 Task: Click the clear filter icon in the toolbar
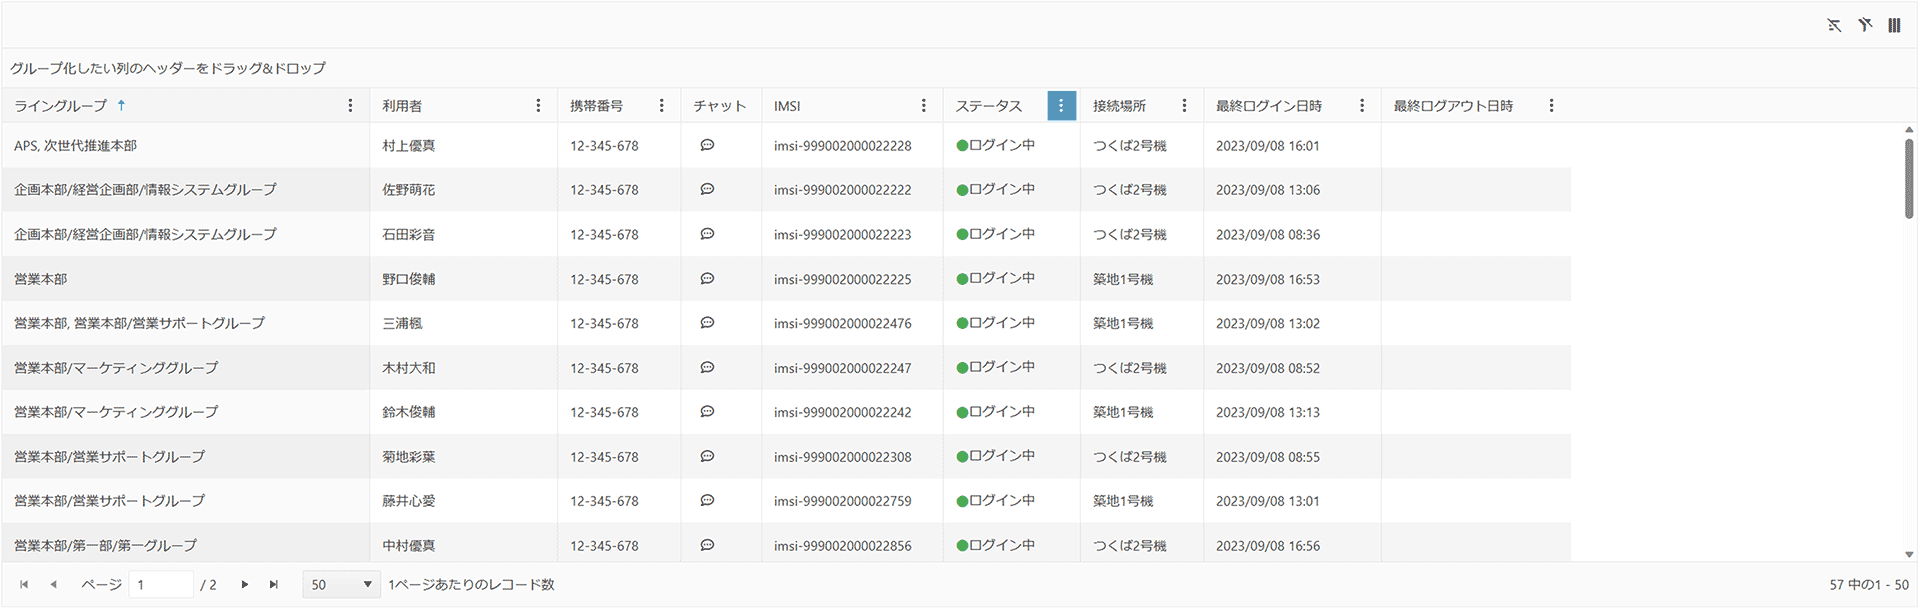pos(1865,25)
